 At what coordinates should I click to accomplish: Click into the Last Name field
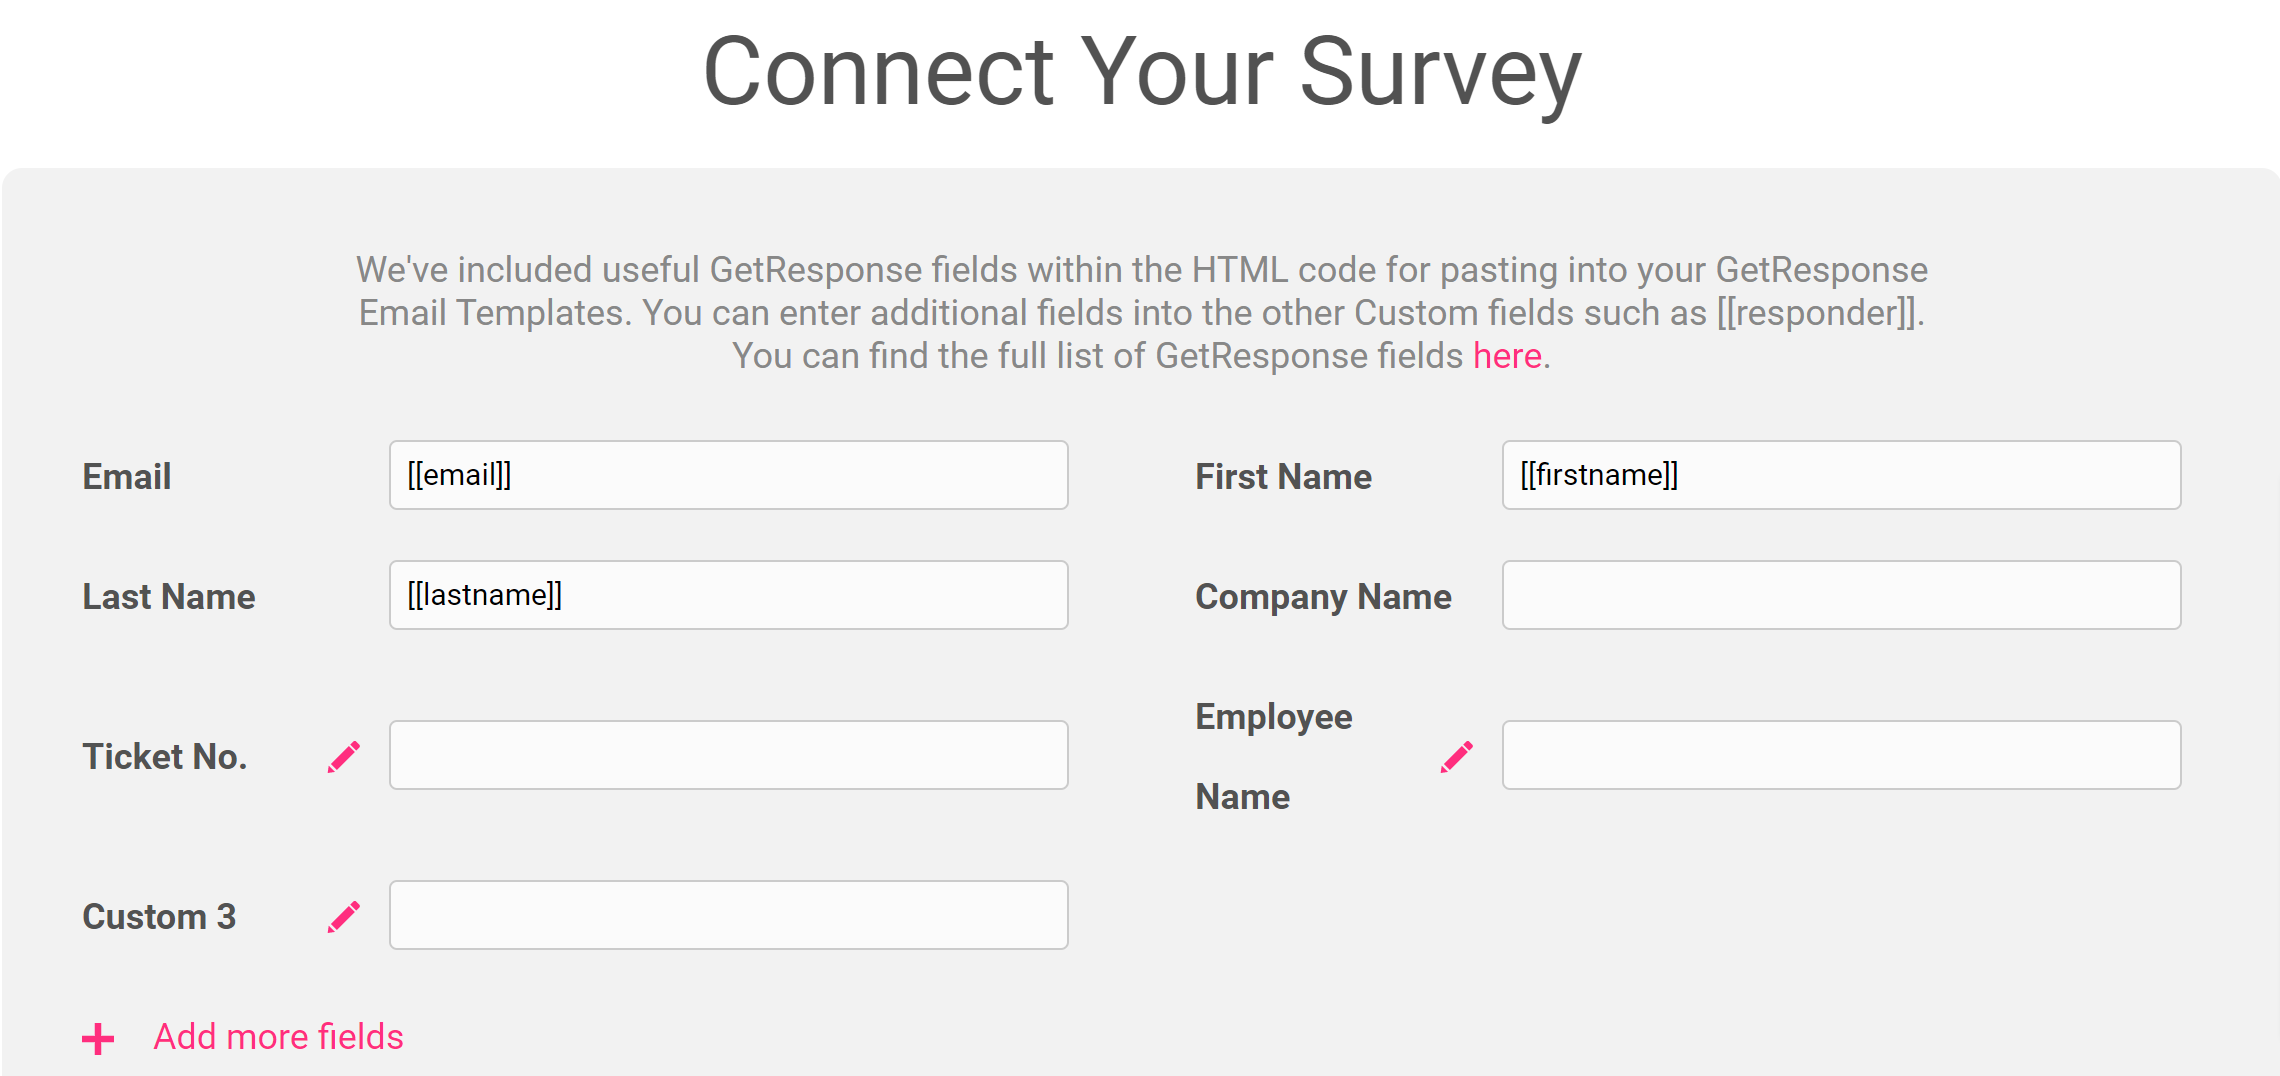[729, 595]
